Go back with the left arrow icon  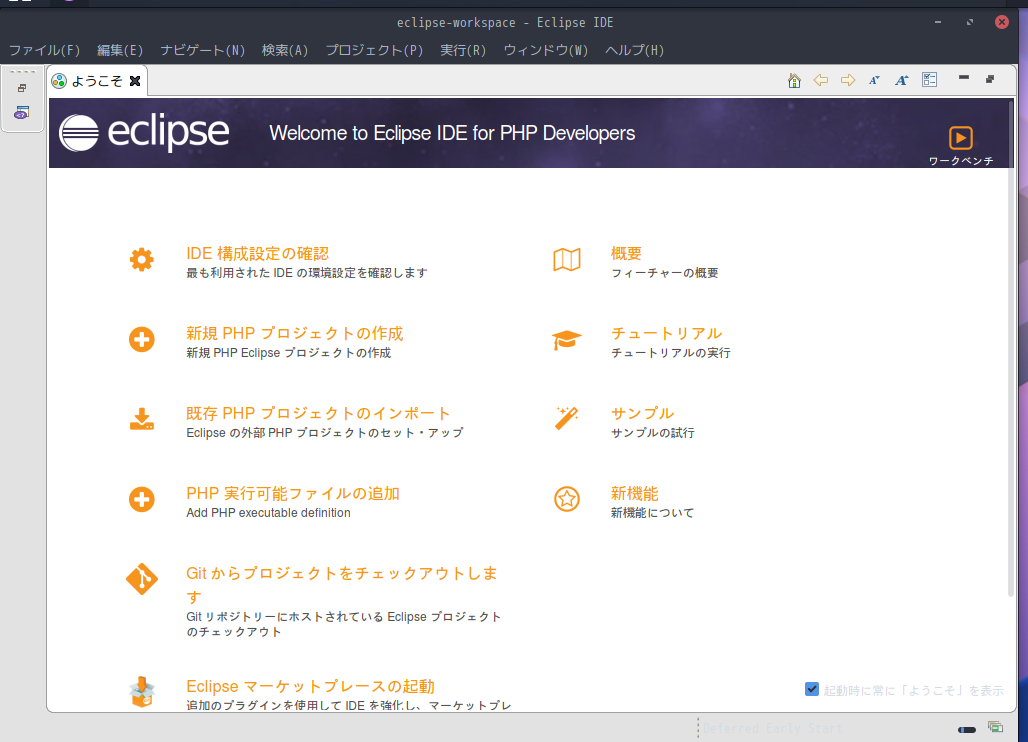click(x=821, y=80)
